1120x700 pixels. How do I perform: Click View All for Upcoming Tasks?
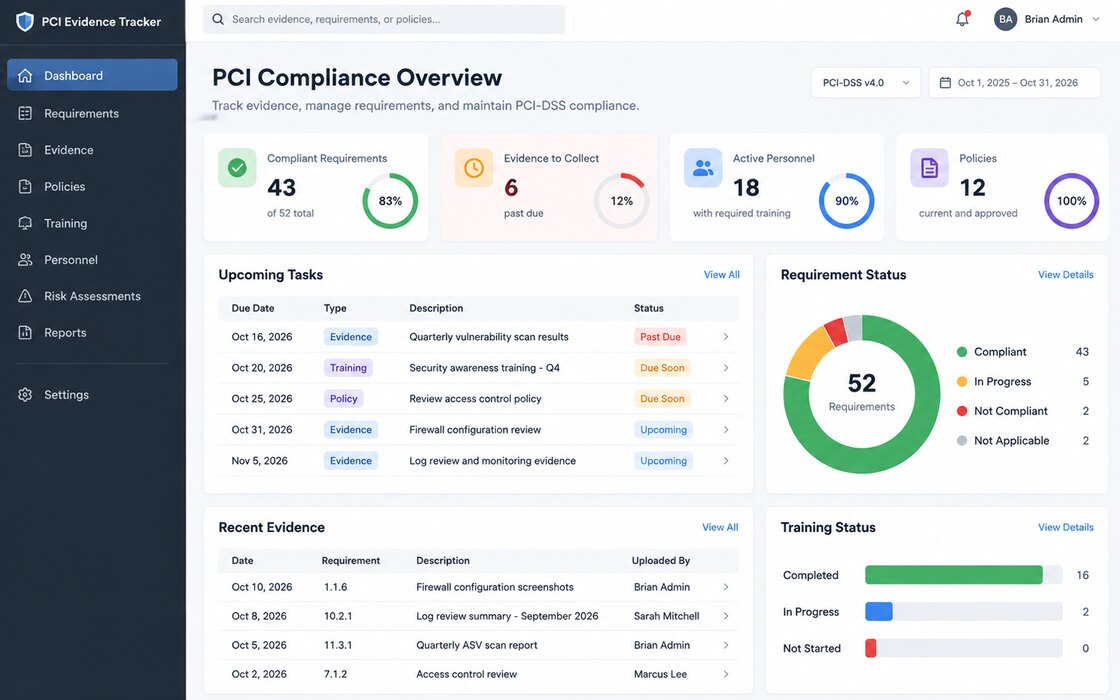pyautogui.click(x=721, y=274)
